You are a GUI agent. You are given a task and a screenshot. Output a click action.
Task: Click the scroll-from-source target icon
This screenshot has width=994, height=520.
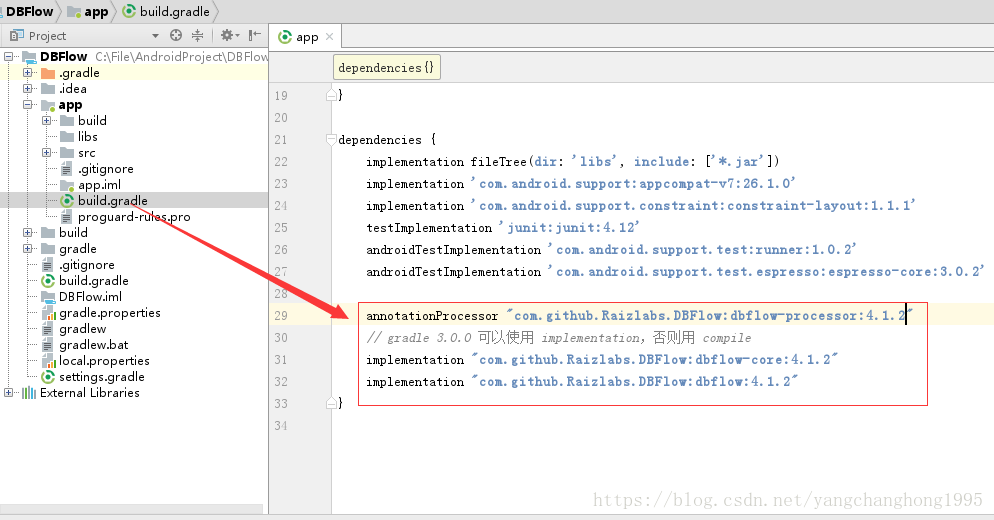coord(176,36)
